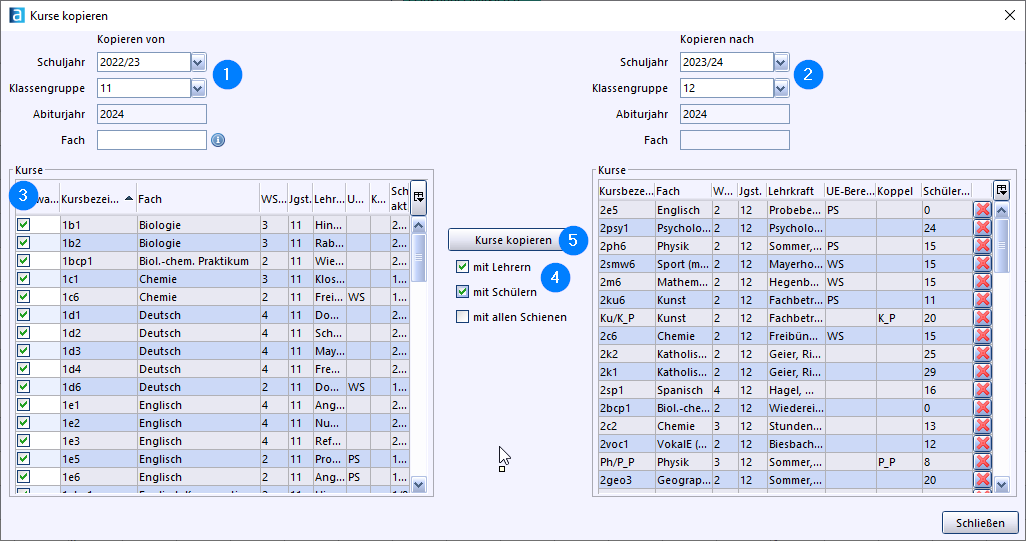This screenshot has height=541, width=1026.
Task: Sort left table by Fach column header
Action: point(198,199)
